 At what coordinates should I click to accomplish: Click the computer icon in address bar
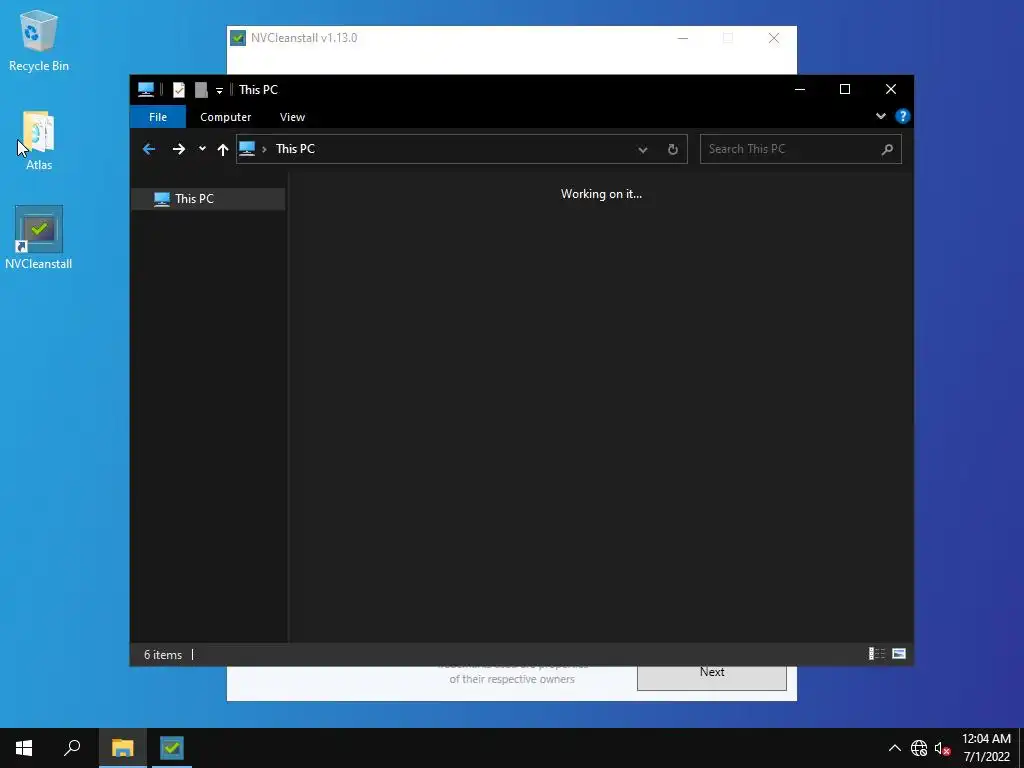247,149
